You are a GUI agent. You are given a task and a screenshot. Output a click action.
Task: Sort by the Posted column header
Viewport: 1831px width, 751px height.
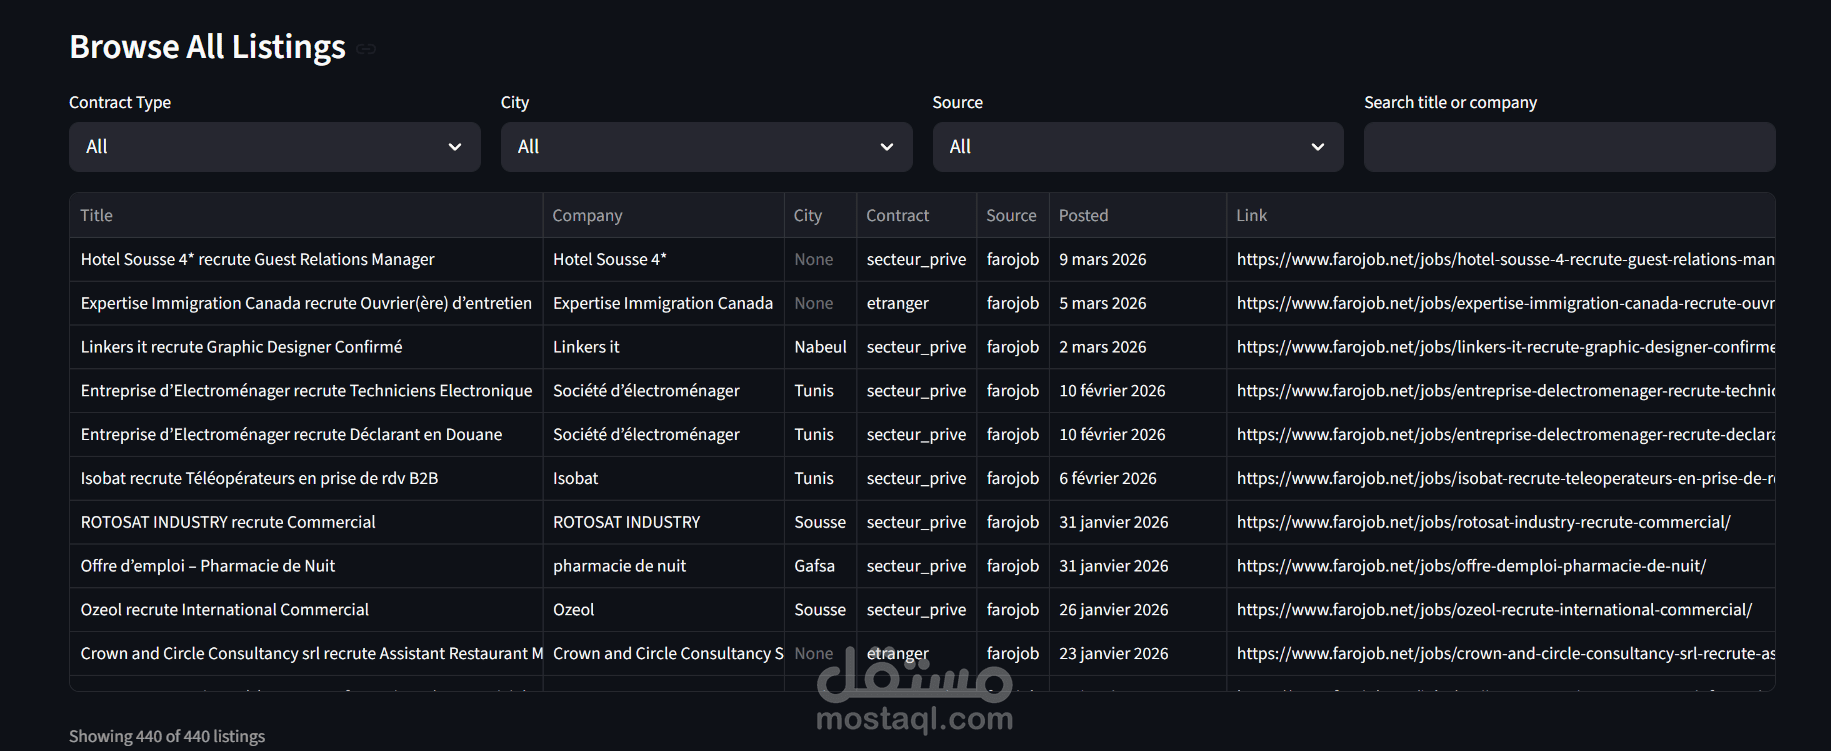1137,215
